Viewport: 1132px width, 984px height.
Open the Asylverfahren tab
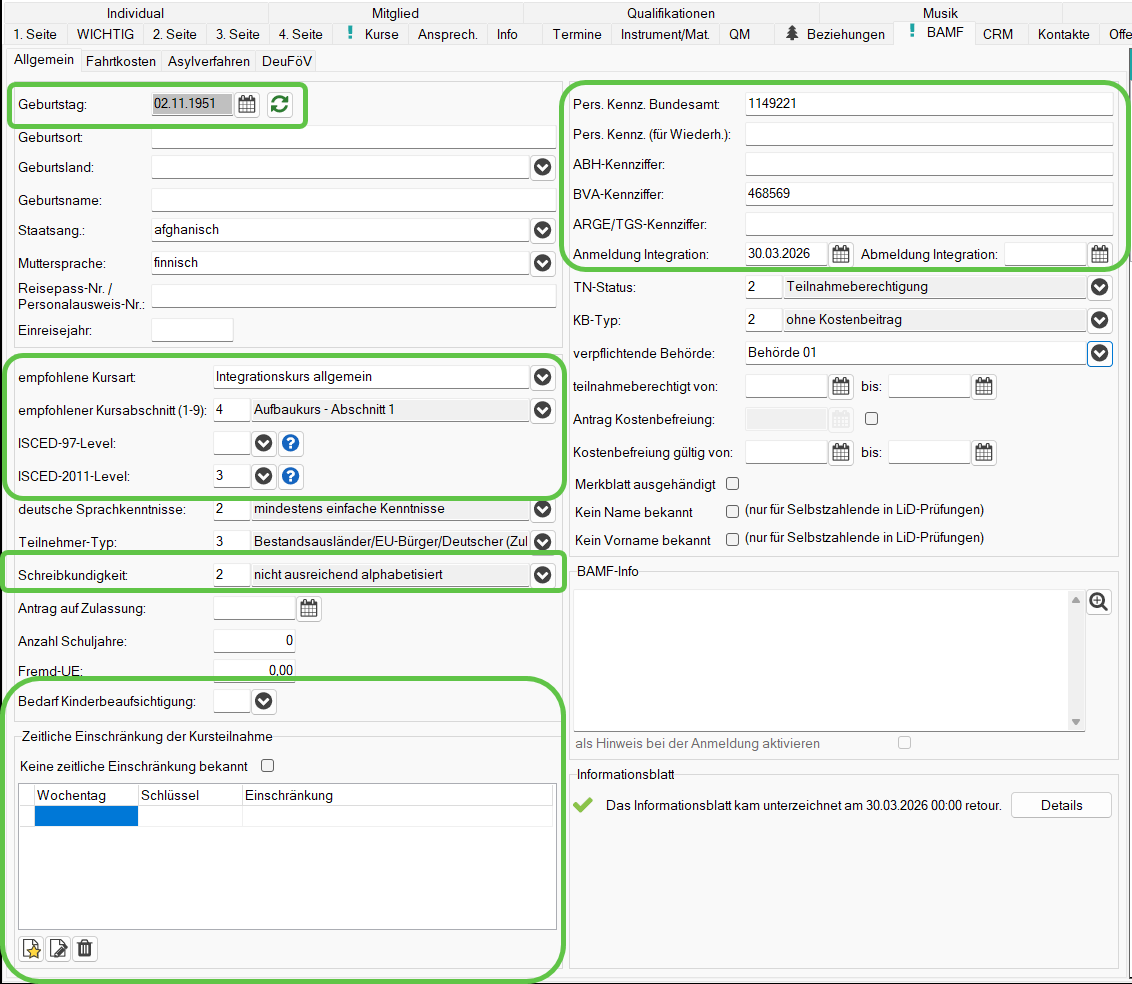click(209, 61)
